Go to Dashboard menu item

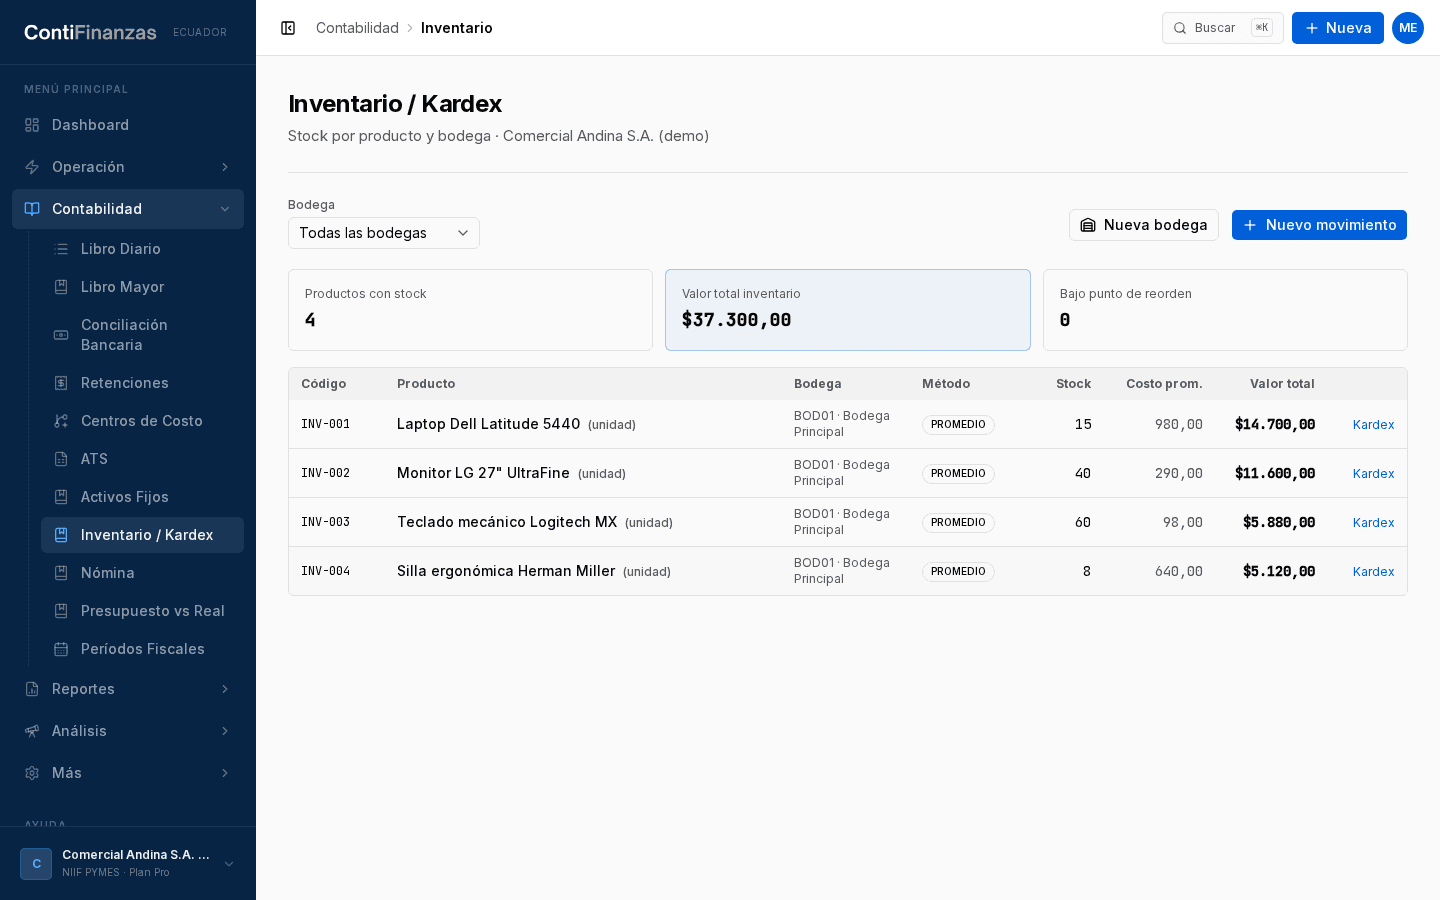(128, 125)
